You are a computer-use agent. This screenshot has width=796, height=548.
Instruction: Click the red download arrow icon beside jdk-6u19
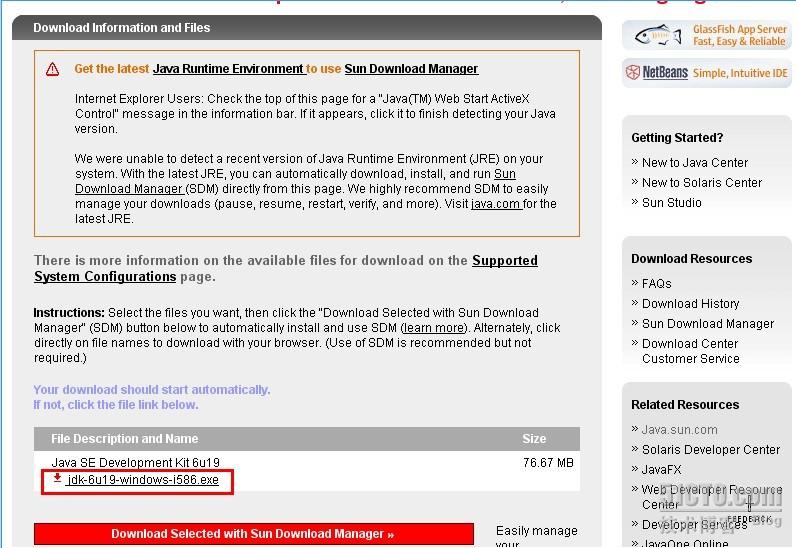click(57, 478)
